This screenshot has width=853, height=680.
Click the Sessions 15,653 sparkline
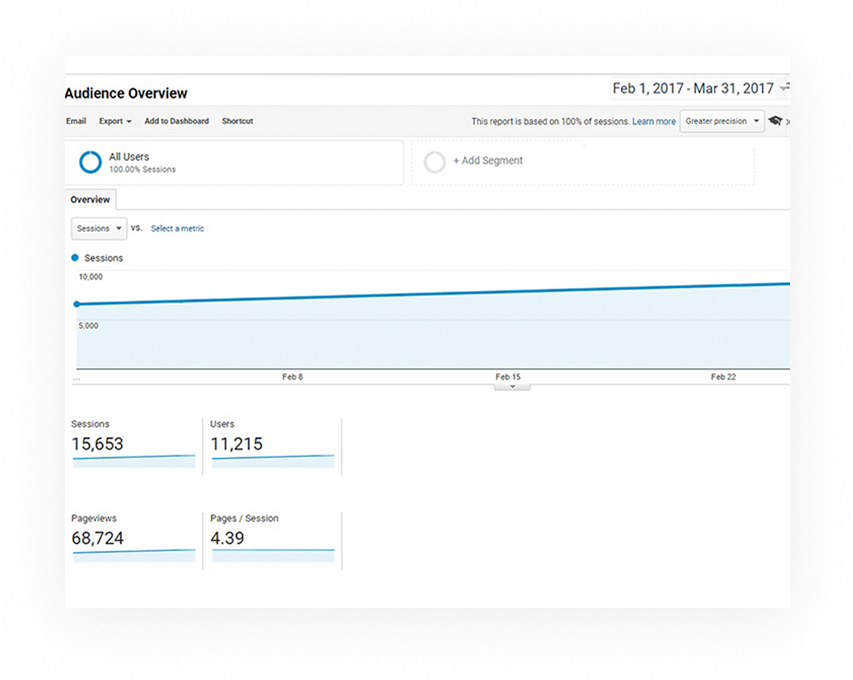[x=134, y=461]
